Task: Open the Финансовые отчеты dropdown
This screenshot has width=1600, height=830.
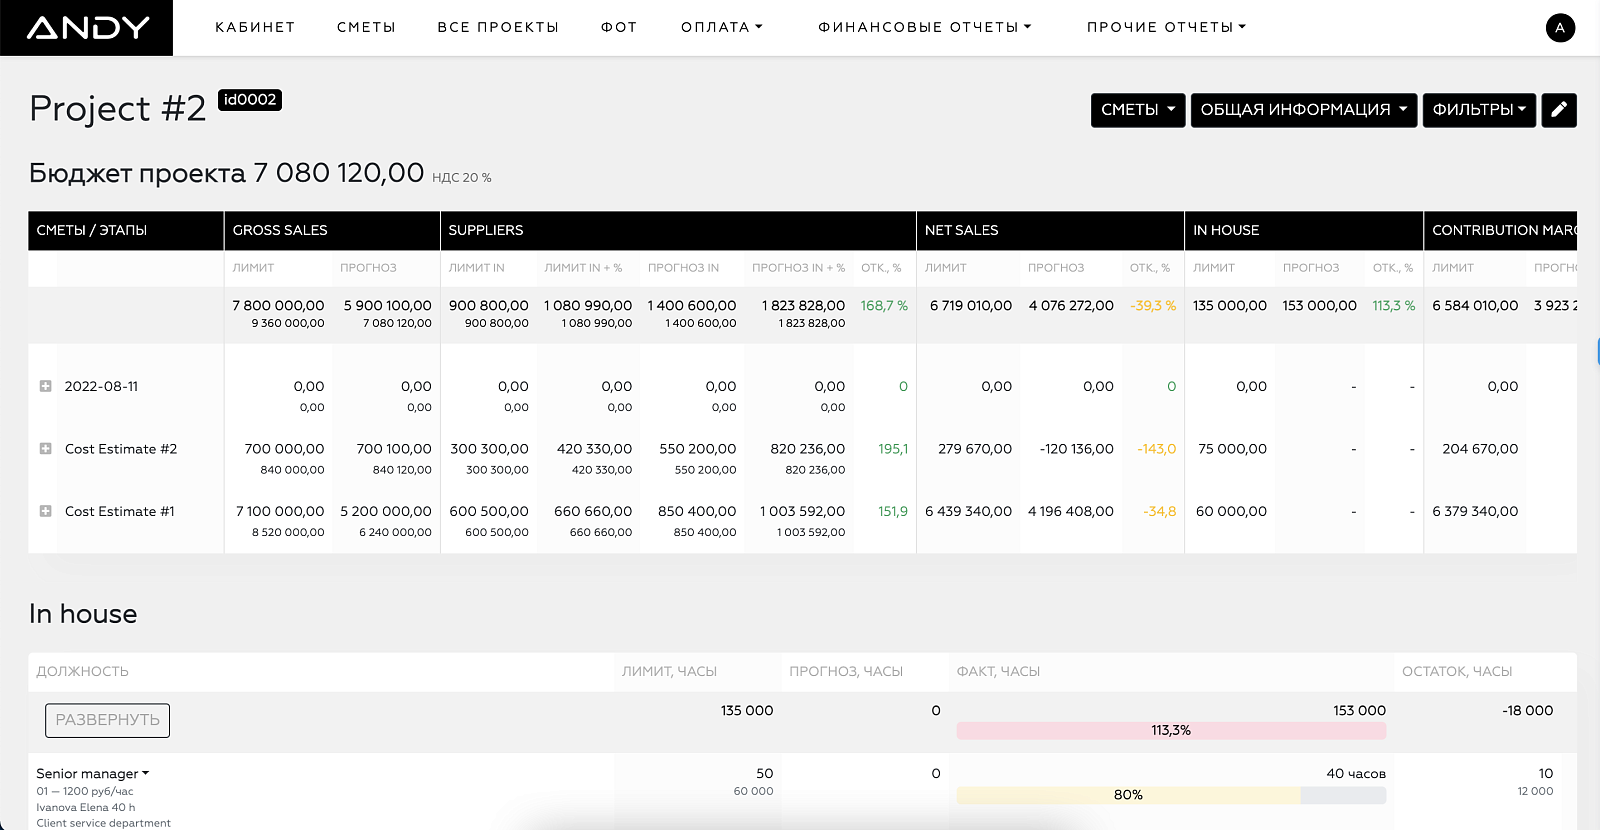Action: [924, 27]
